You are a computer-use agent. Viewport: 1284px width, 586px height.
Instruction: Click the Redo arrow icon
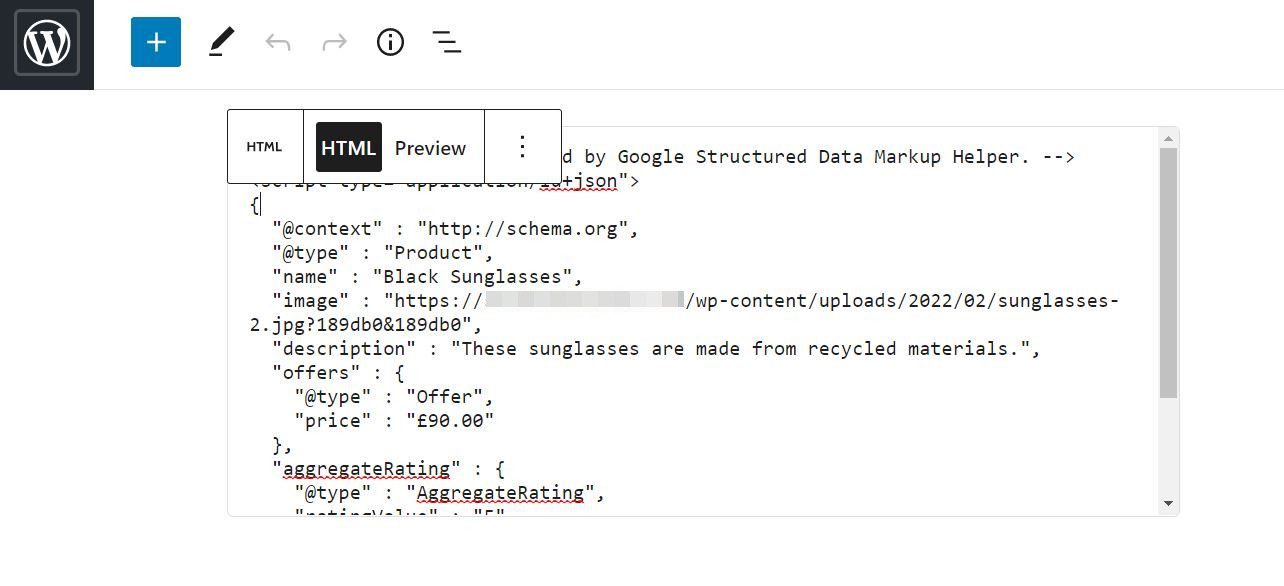[333, 42]
